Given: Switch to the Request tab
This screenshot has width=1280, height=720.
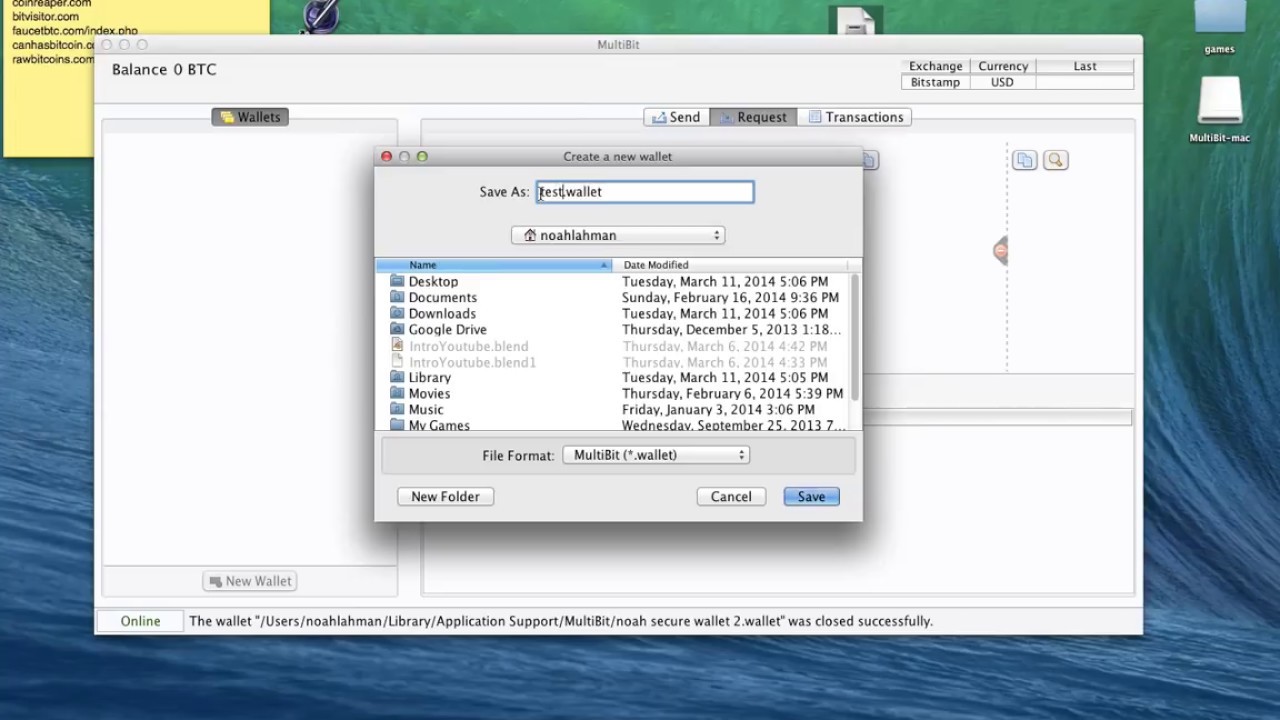Looking at the screenshot, I should tap(753, 117).
